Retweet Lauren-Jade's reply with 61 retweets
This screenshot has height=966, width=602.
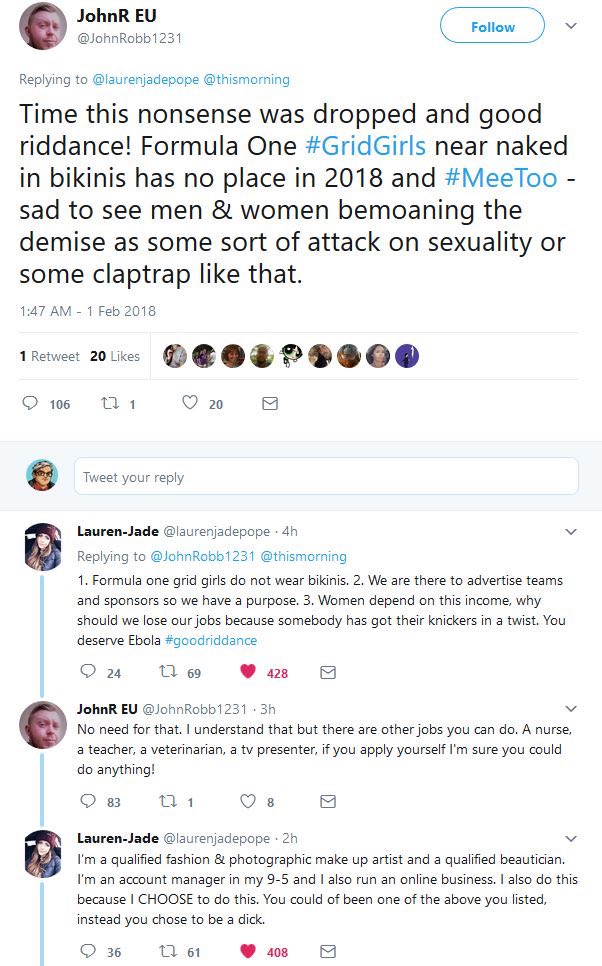point(168,952)
